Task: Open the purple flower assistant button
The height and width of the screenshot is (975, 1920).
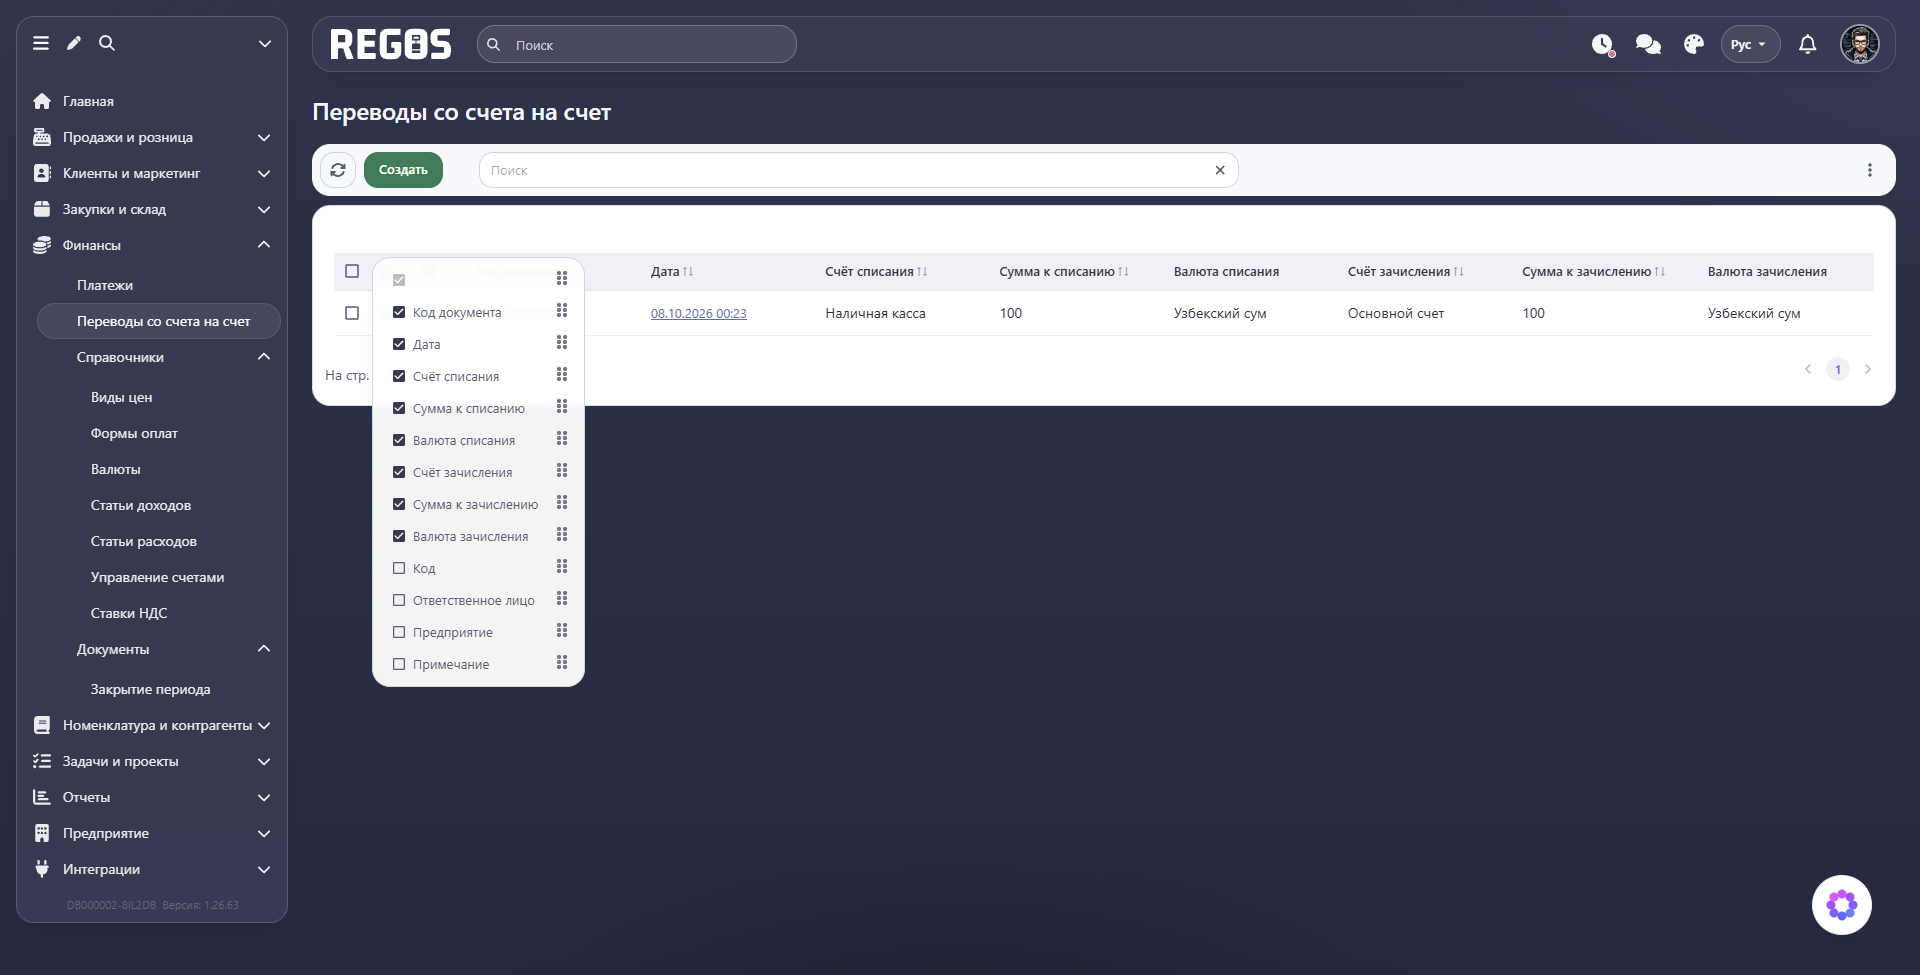Action: click(x=1842, y=905)
